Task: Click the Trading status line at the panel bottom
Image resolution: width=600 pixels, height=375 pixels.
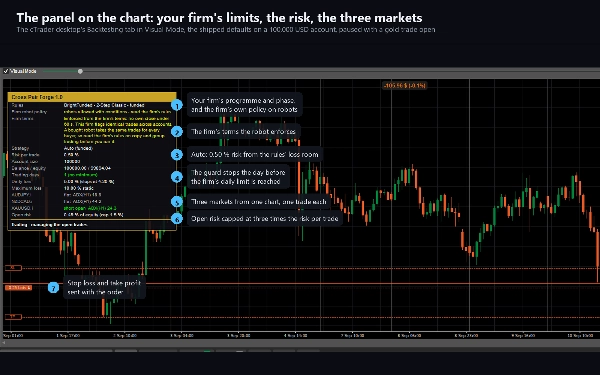Action: (x=49, y=225)
